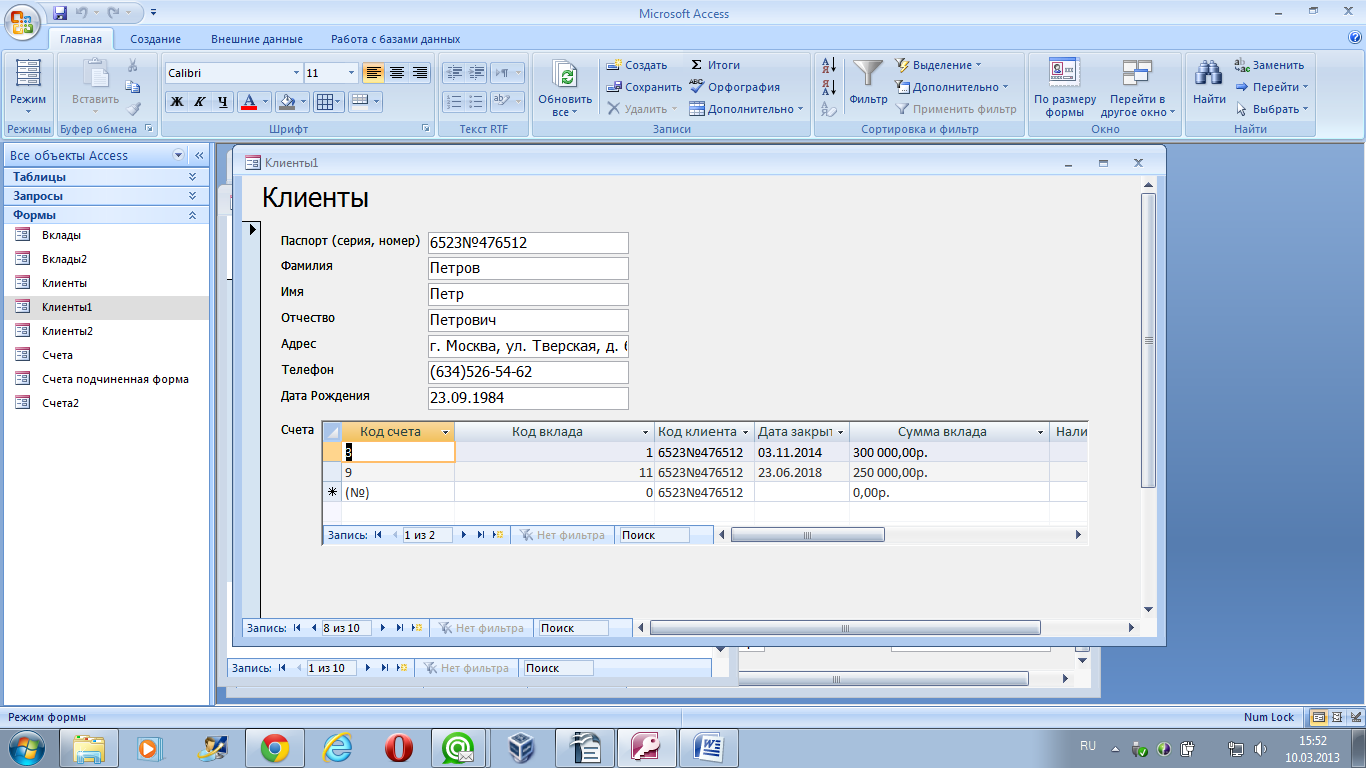Click the Help question mark icon
The height and width of the screenshot is (768, 1366).
coord(1355,38)
